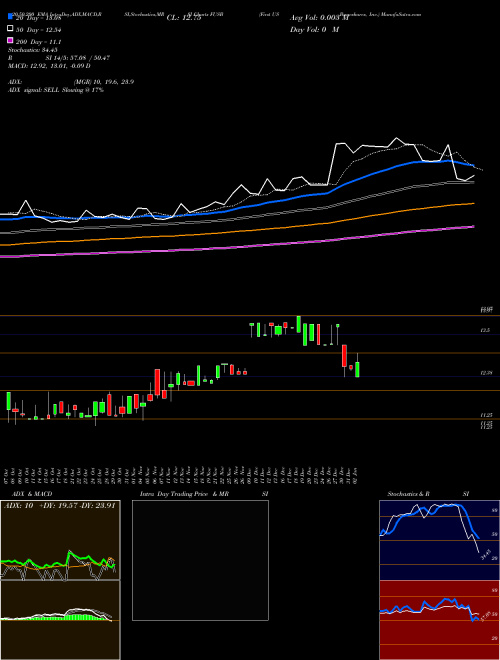This screenshot has height=660, width=500.
Task: Click the thick blue 20 Day EMA line
Action: pyautogui.click(x=236, y=207)
